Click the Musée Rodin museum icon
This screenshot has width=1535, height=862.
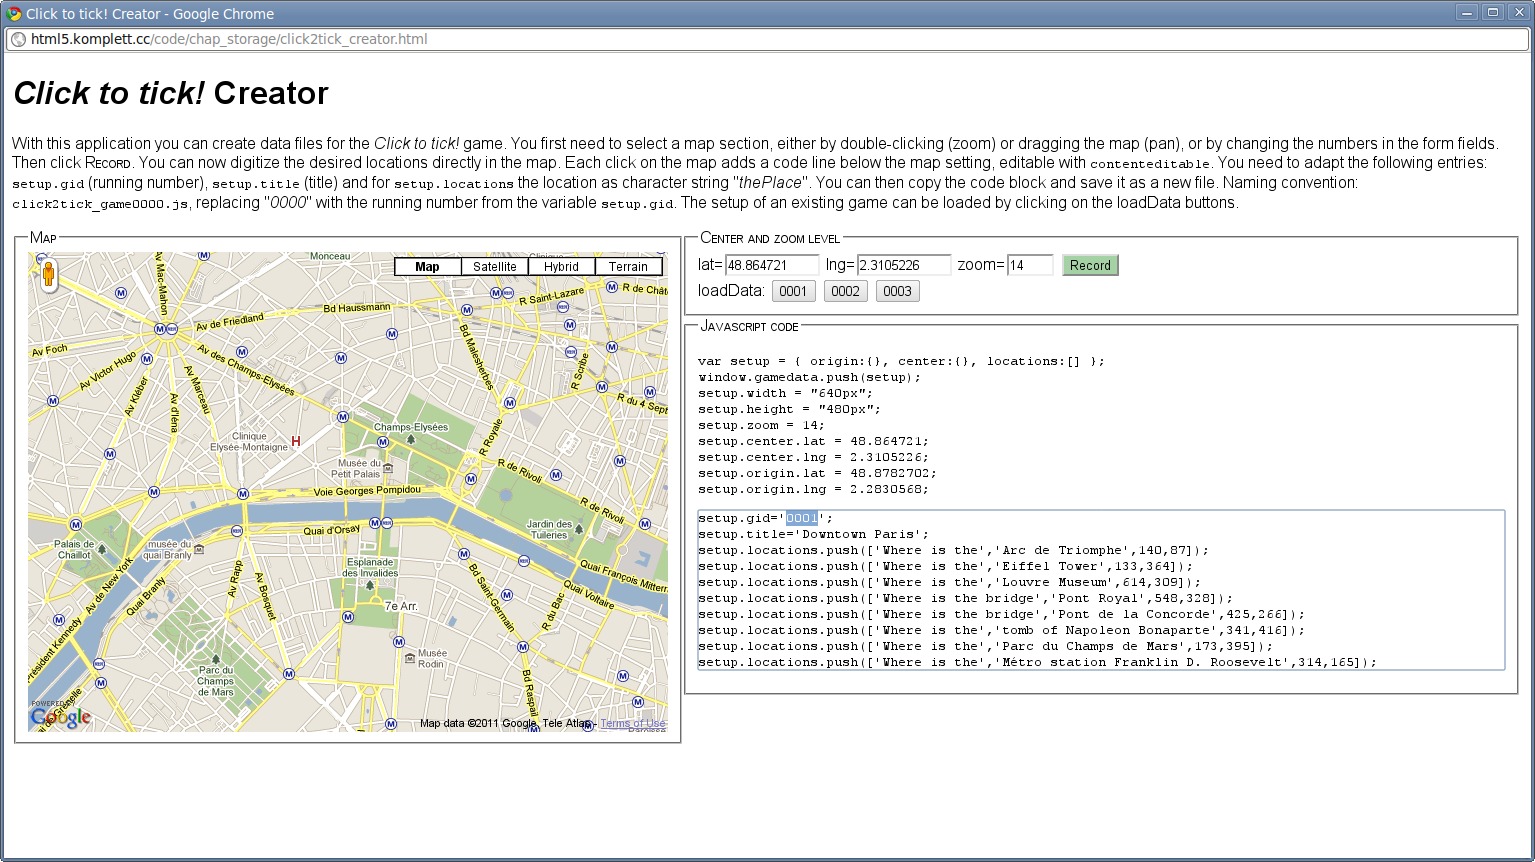410,657
